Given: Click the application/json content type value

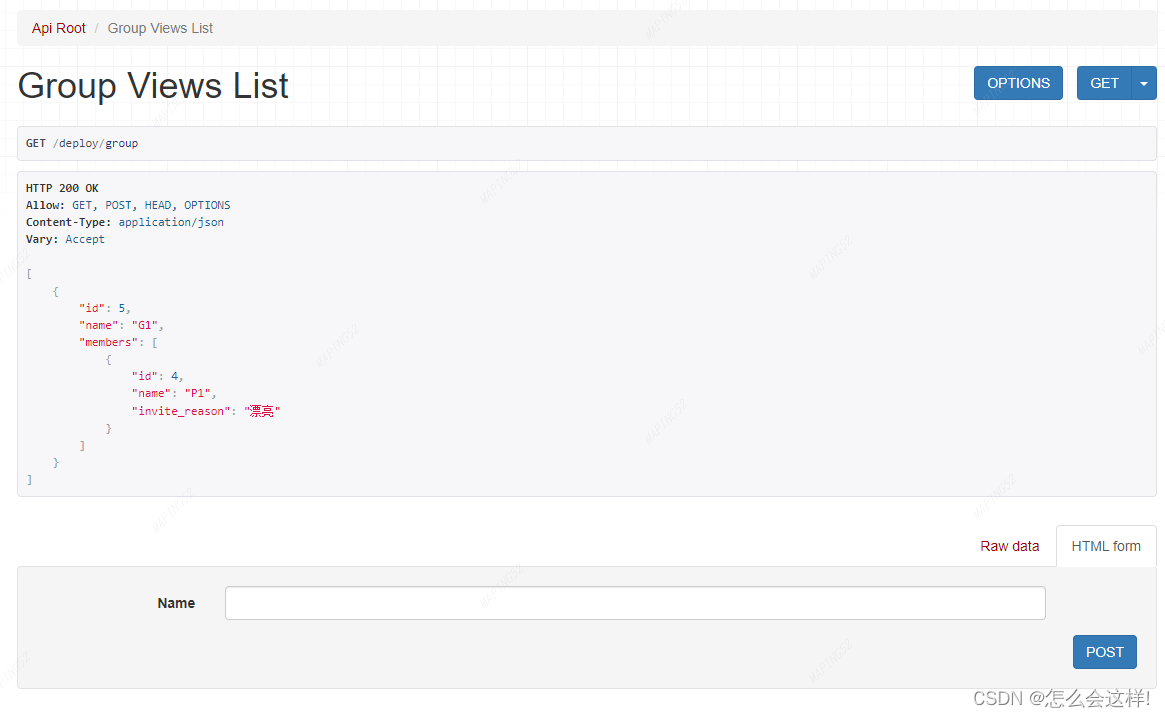Looking at the screenshot, I should click(171, 222).
